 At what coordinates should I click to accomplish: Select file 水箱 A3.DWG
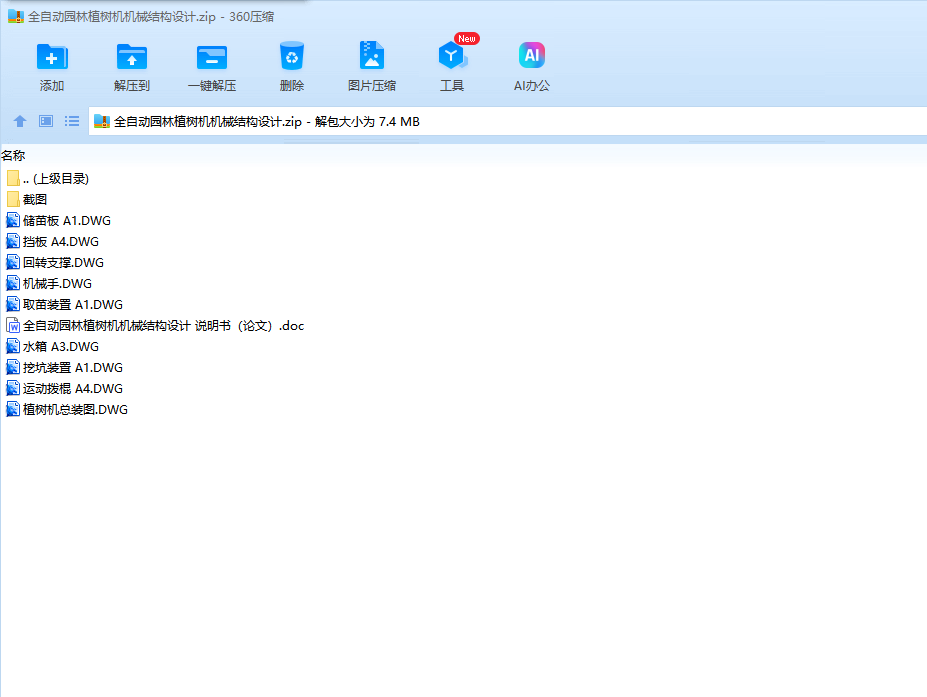[x=53, y=346]
